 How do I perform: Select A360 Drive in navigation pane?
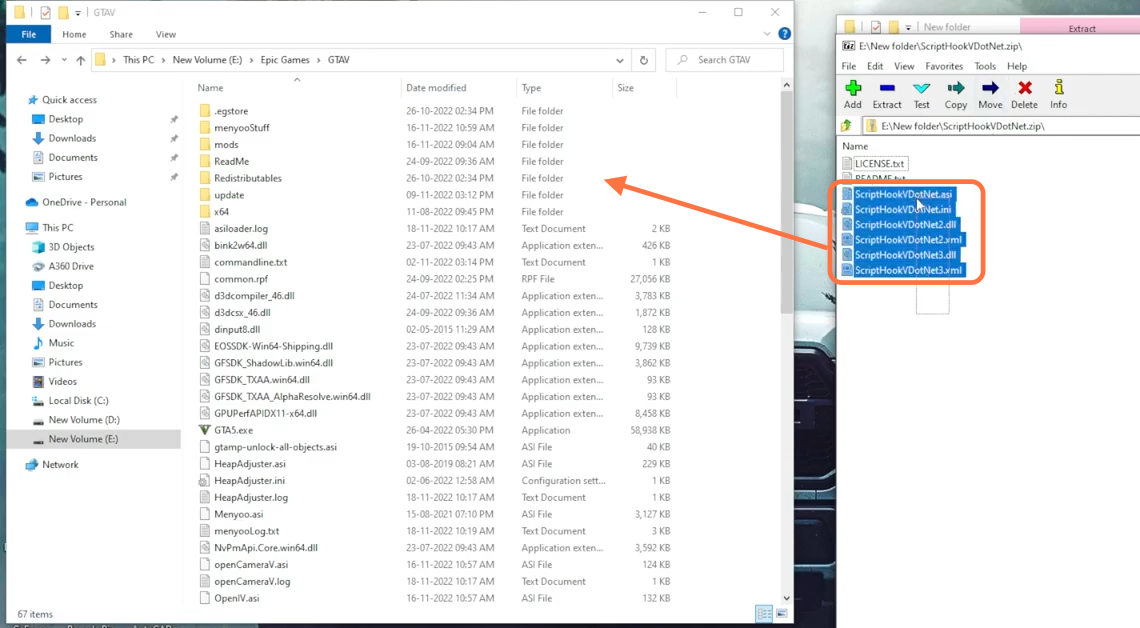click(x=71, y=266)
